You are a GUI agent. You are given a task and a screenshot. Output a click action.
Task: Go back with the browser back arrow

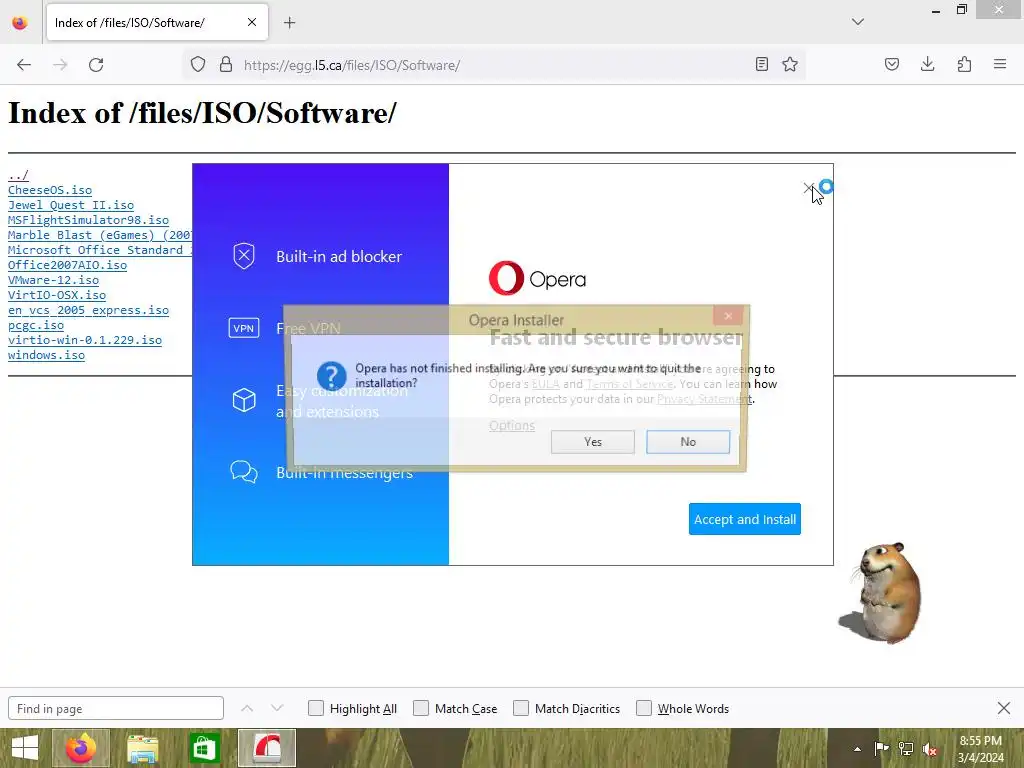[x=24, y=65]
